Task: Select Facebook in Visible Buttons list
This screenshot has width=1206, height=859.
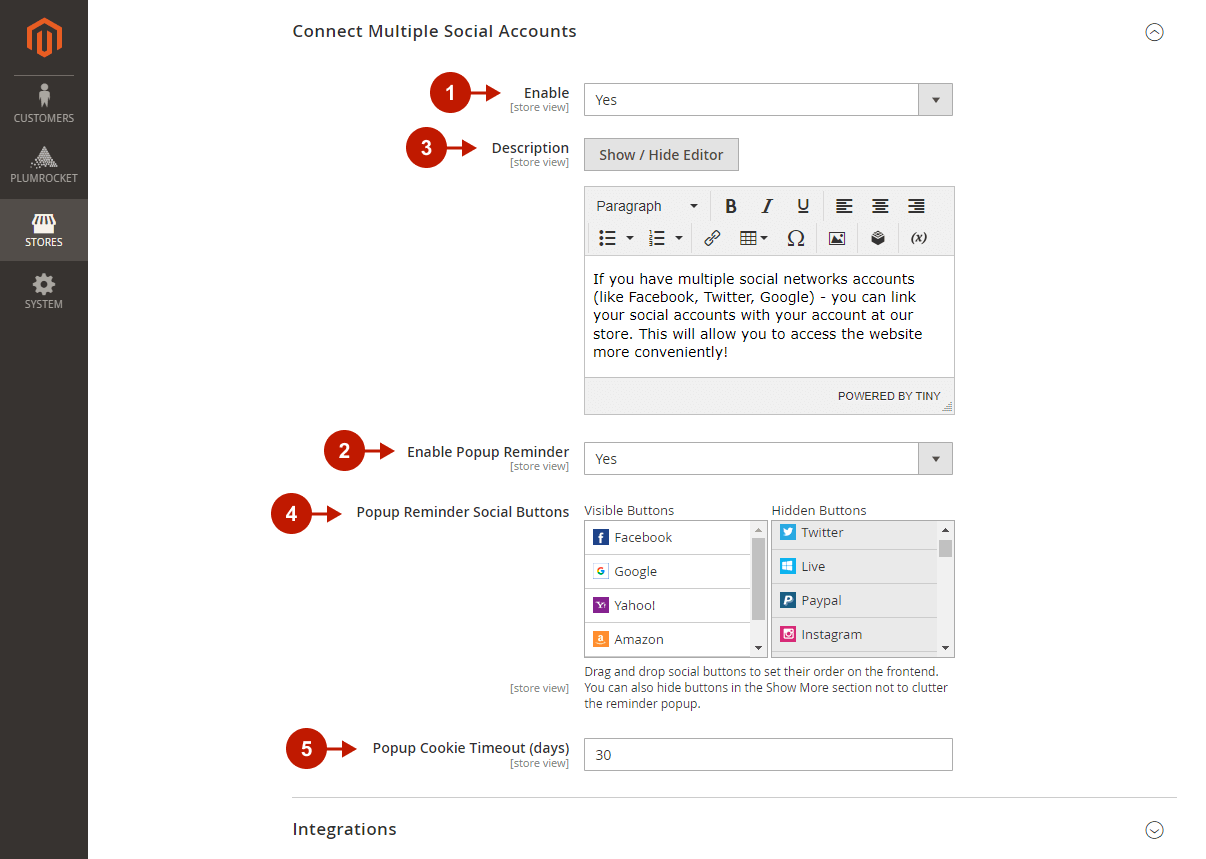Action: 667,538
